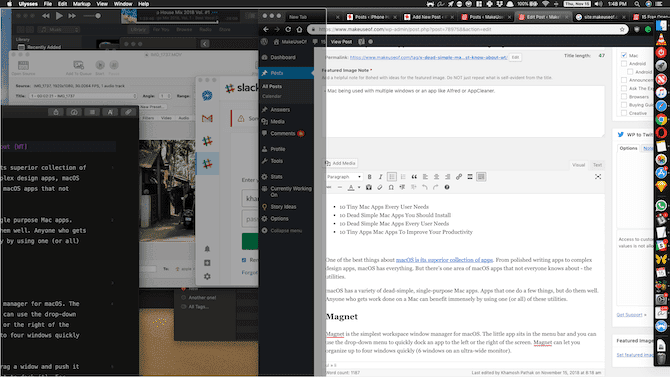The width and height of the screenshot is (670, 377).
Task: Click the play button in iTunes
Action: point(59,16)
